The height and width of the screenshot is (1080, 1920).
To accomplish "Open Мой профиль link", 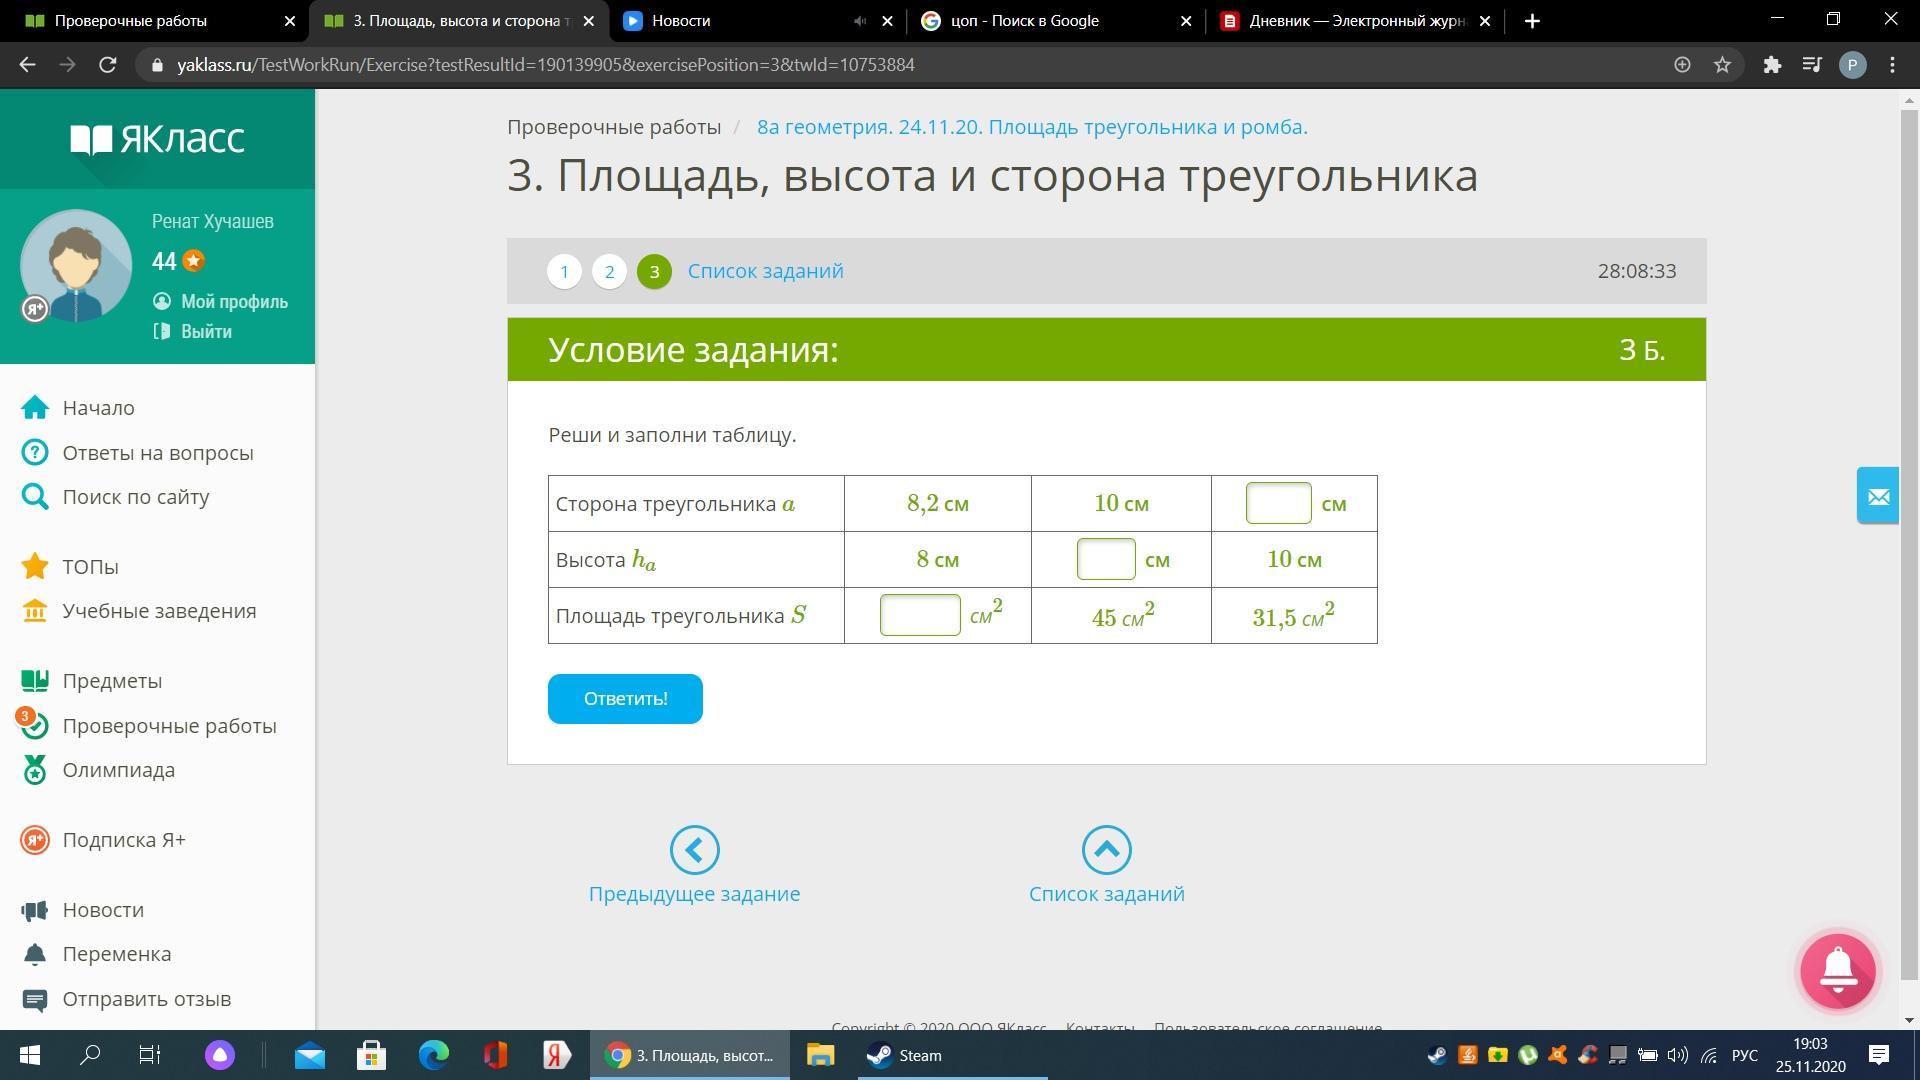I will (233, 302).
